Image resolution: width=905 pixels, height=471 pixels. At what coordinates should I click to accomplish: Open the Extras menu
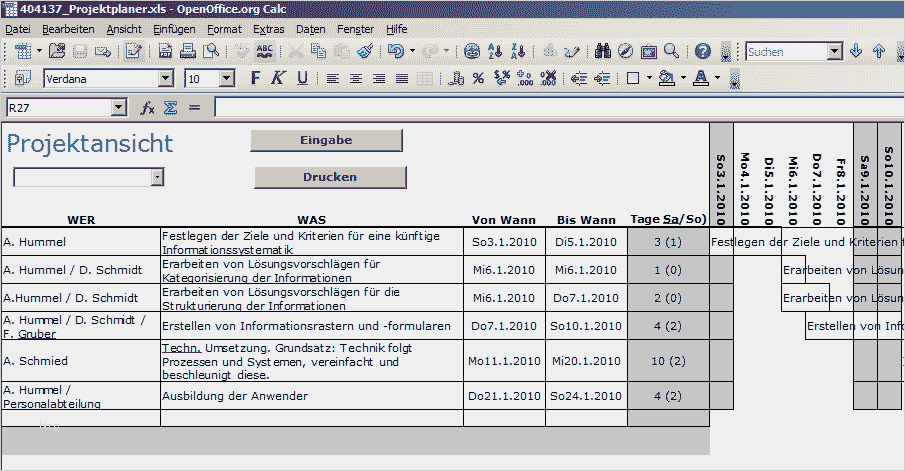(268, 29)
